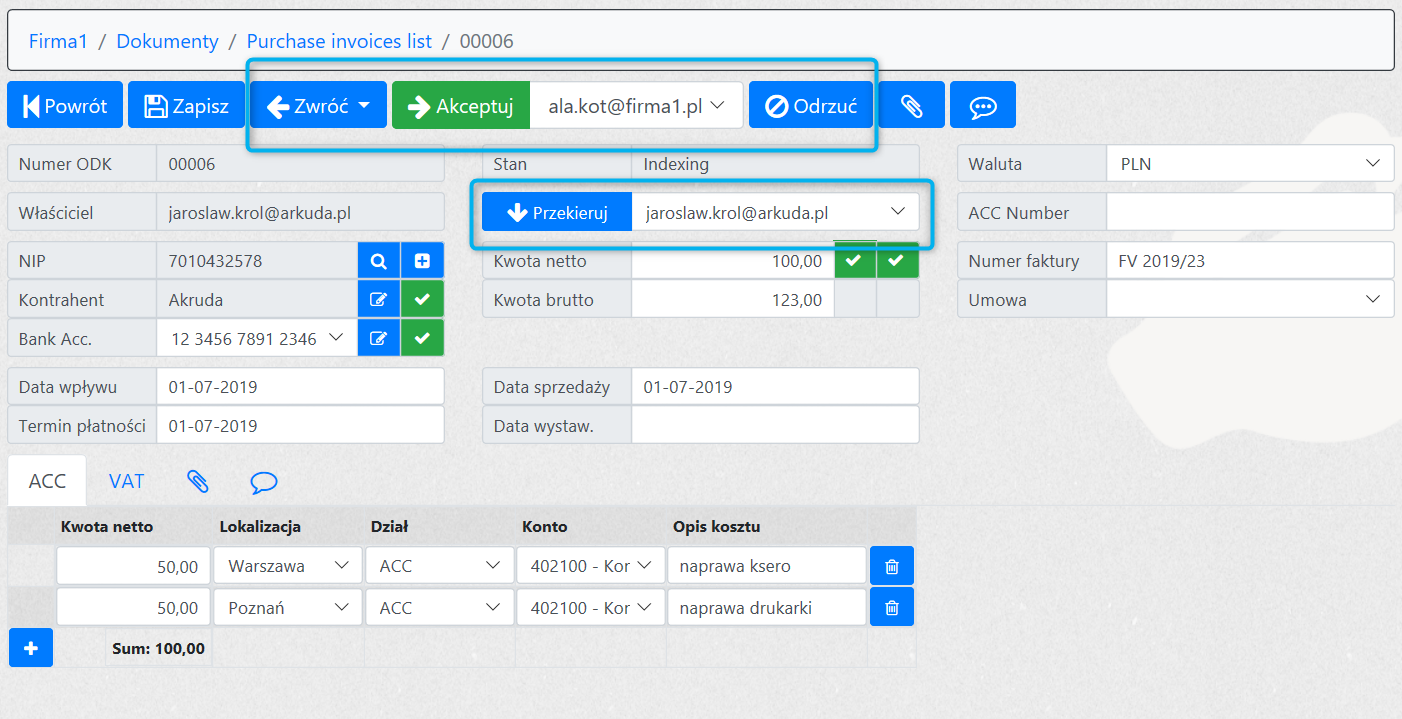Viewport: 1402px width, 719px height.
Task: Open the paperclip attachments tab
Action: pyautogui.click(x=198, y=481)
